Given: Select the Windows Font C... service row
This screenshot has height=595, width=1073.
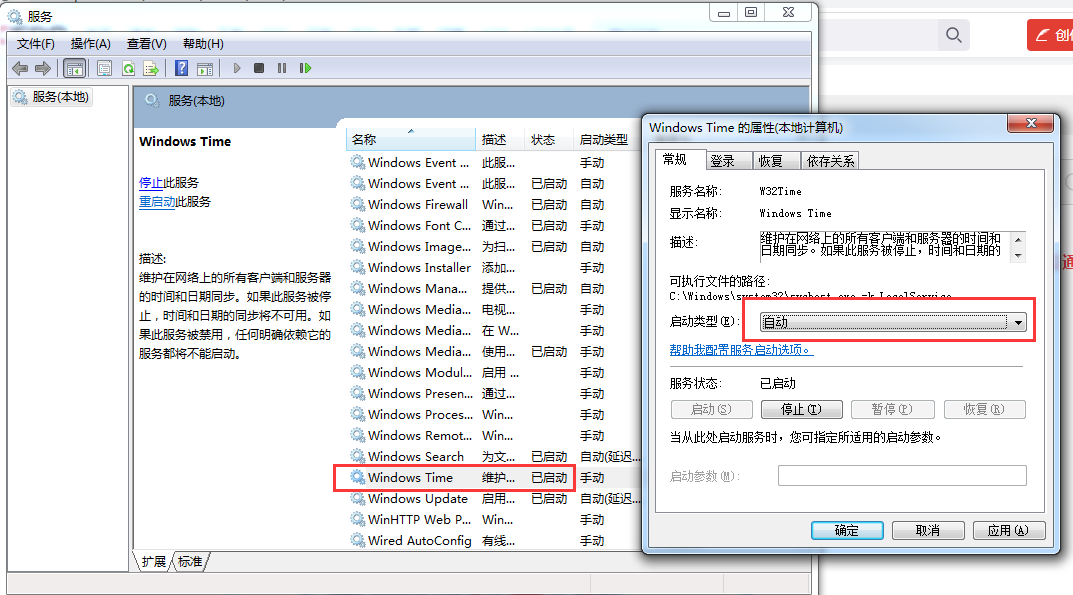Looking at the screenshot, I should 496,225.
